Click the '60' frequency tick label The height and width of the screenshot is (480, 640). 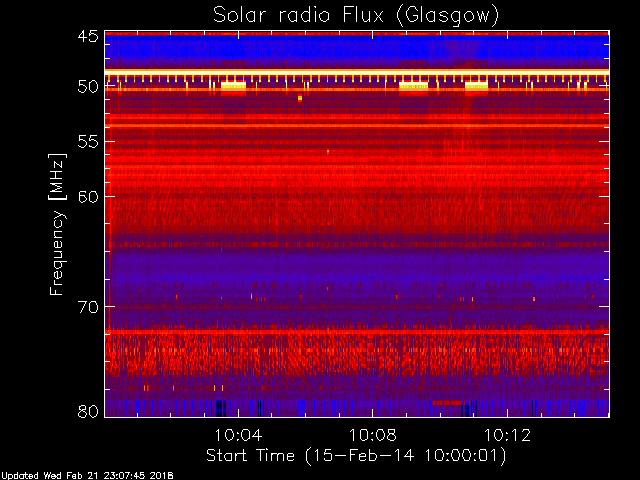click(x=88, y=197)
